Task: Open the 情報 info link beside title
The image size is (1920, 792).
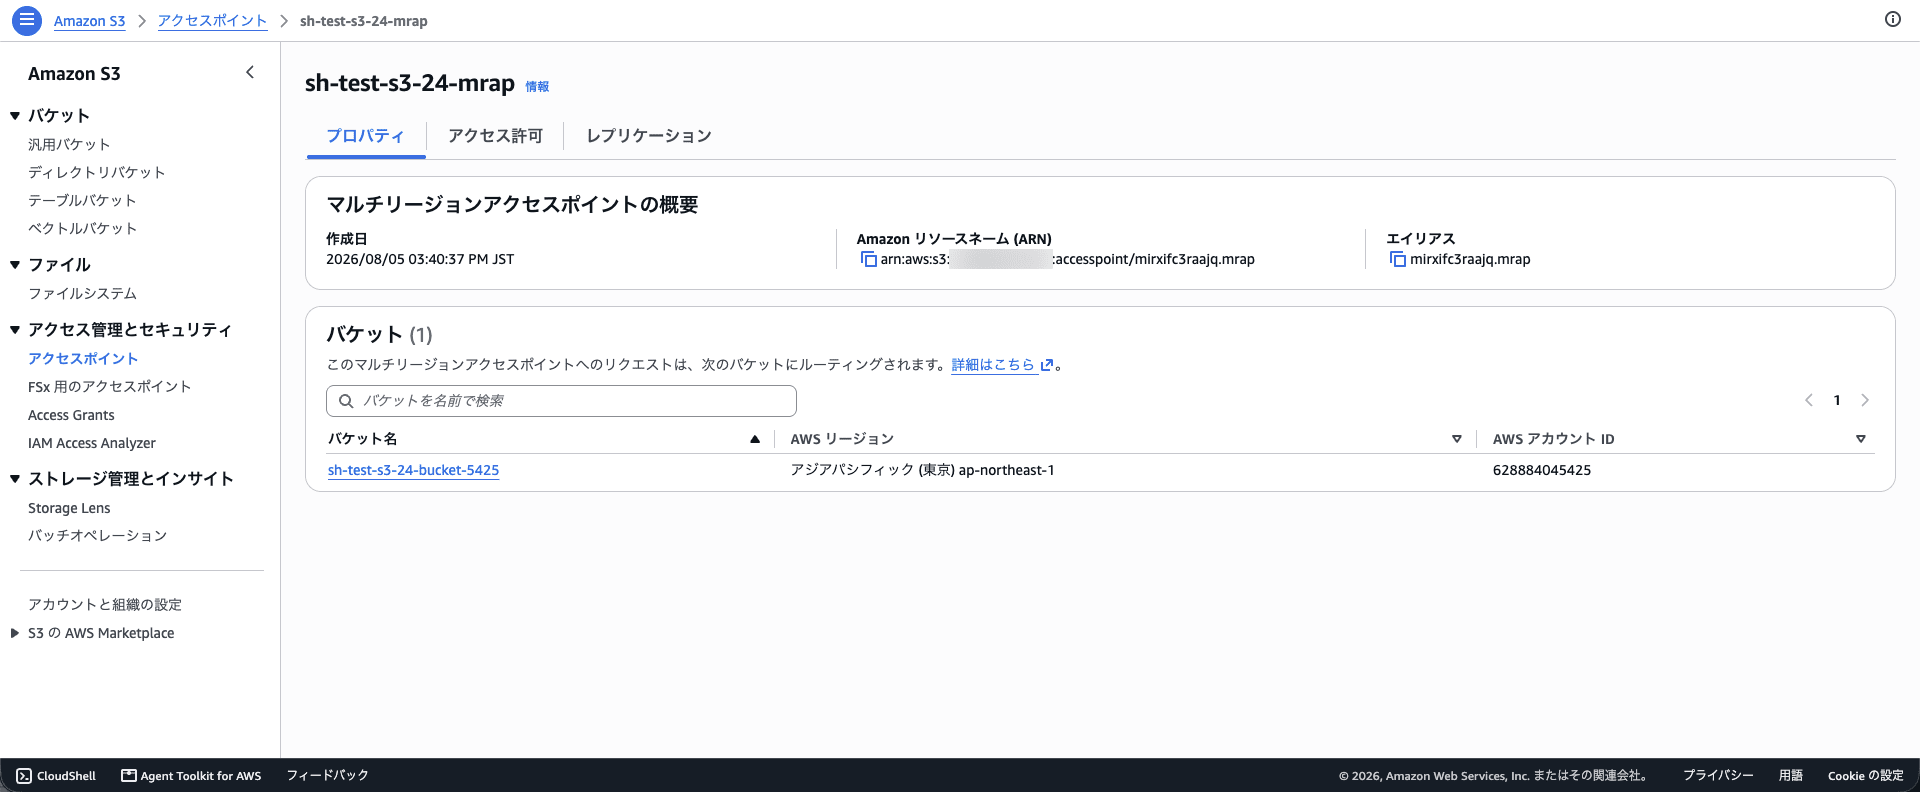Action: [537, 87]
